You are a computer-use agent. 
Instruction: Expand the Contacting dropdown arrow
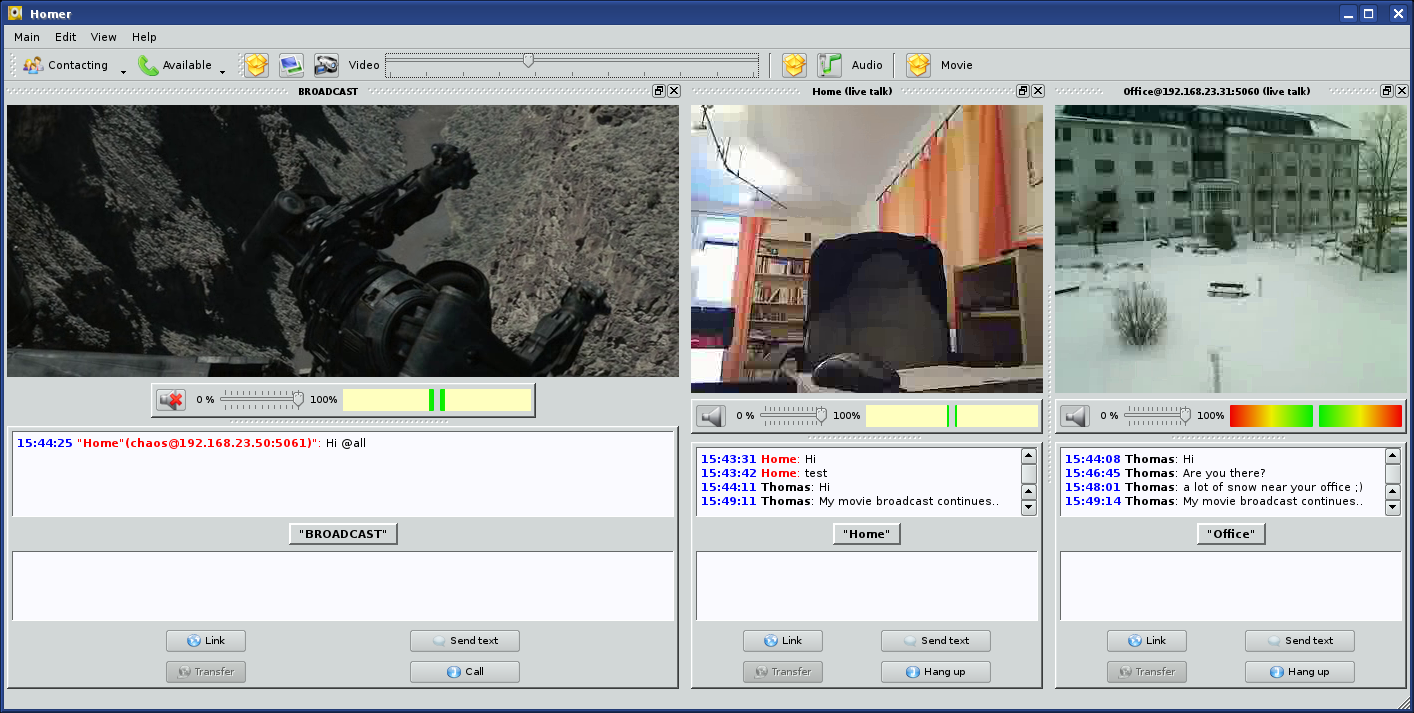(x=123, y=71)
